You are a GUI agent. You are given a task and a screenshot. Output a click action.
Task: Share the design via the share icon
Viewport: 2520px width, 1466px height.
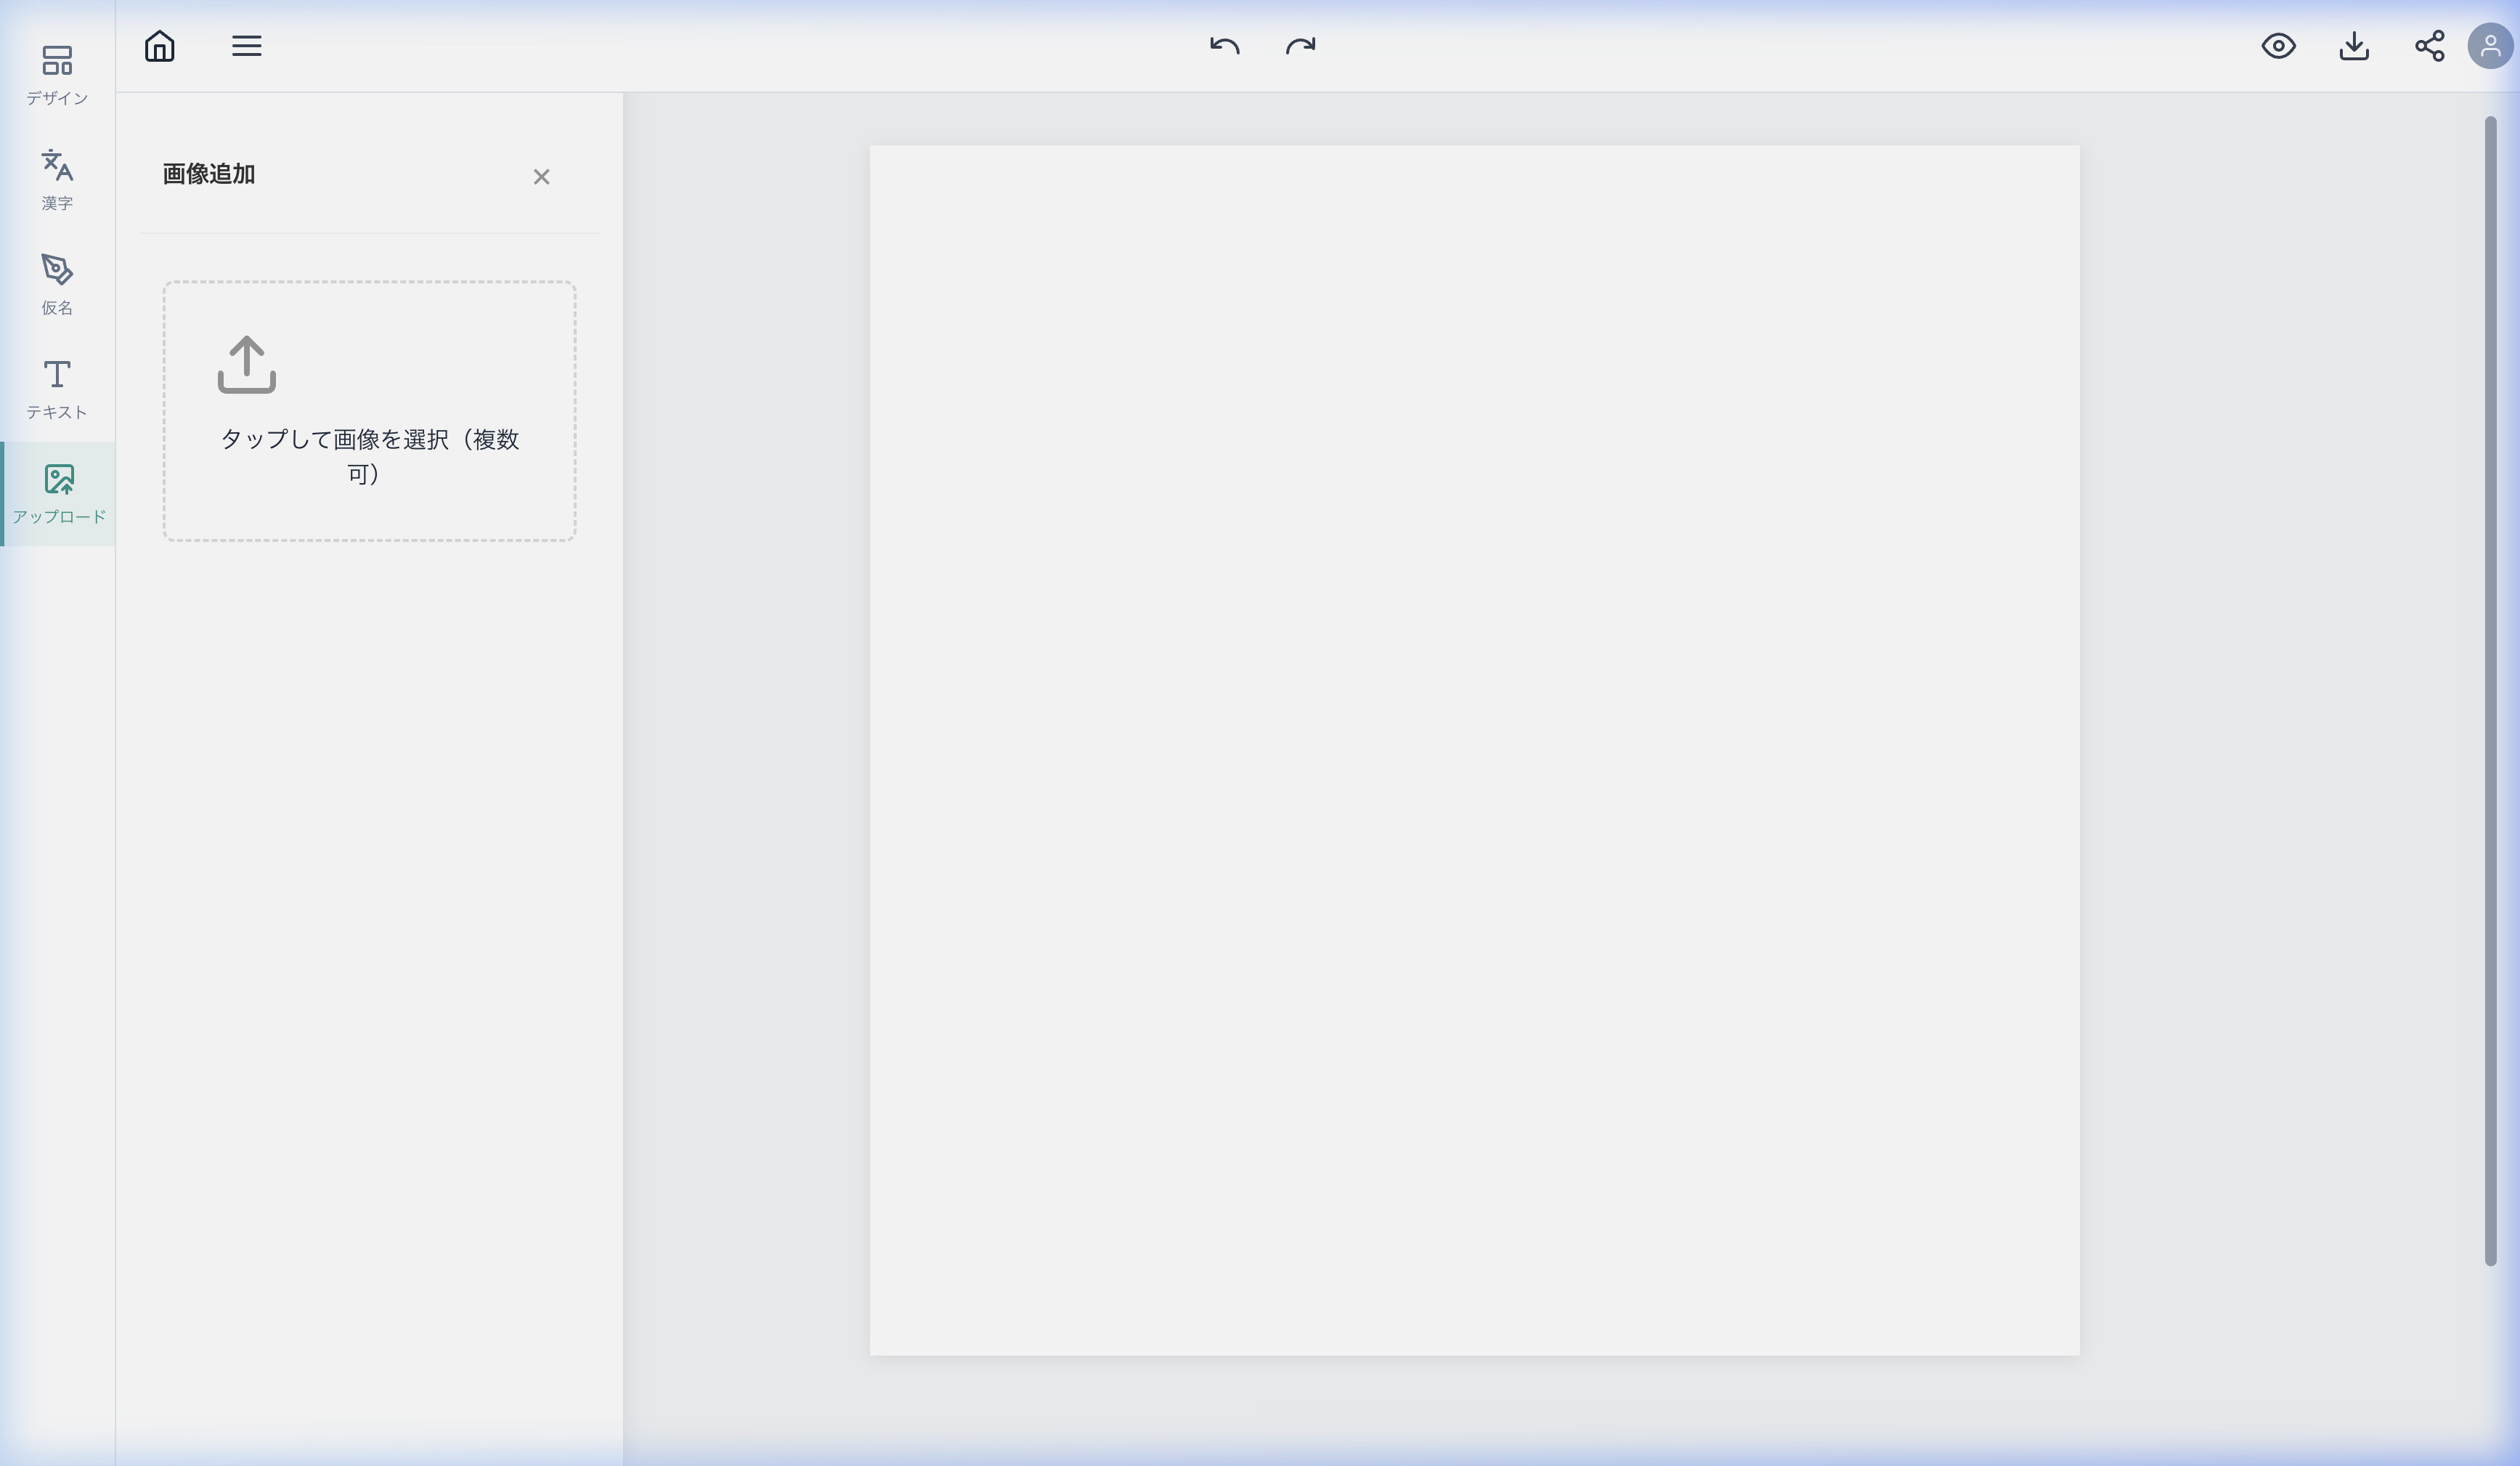[x=2430, y=46]
